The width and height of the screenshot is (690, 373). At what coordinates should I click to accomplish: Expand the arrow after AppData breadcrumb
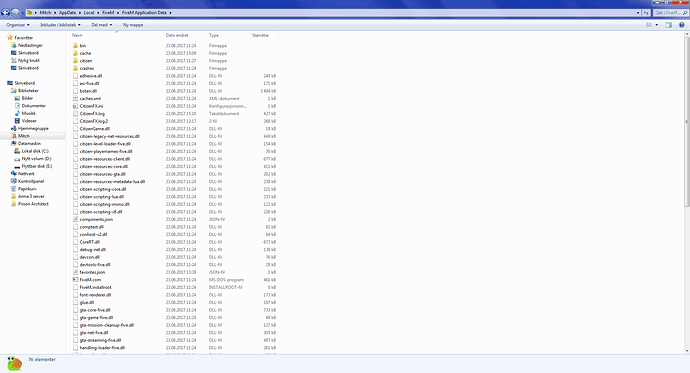pos(80,13)
